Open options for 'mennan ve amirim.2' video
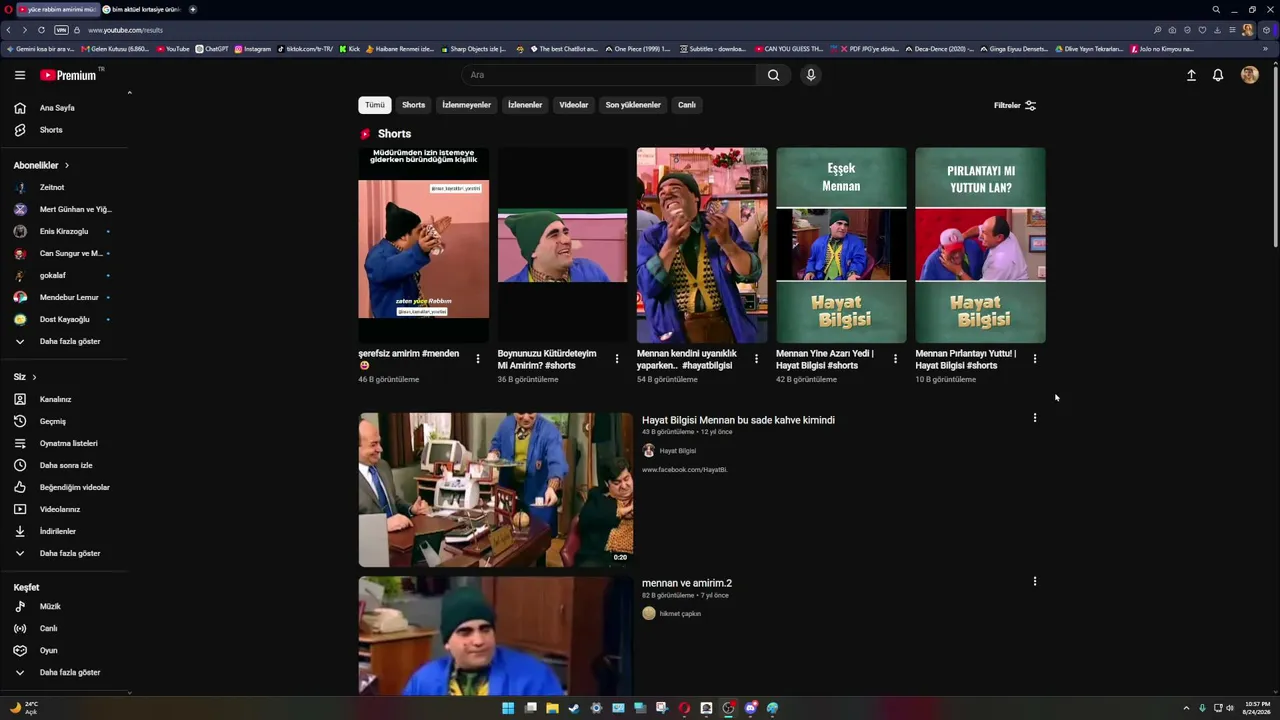The height and width of the screenshot is (720, 1280). click(1034, 581)
